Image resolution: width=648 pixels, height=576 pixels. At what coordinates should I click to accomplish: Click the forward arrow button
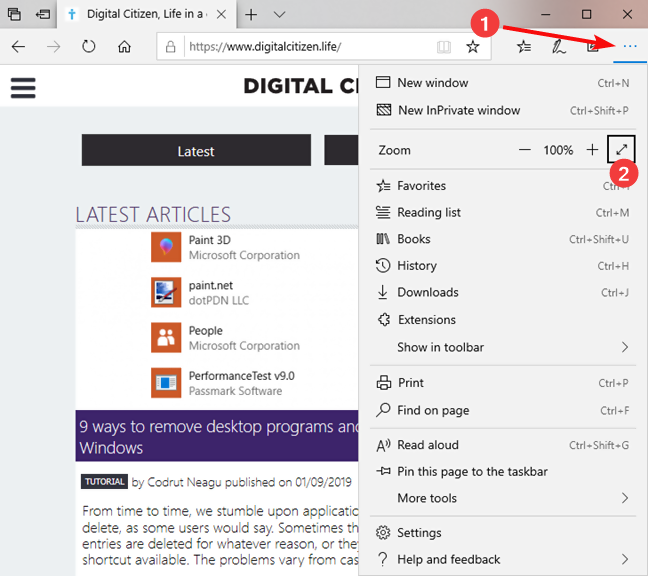pos(53,47)
